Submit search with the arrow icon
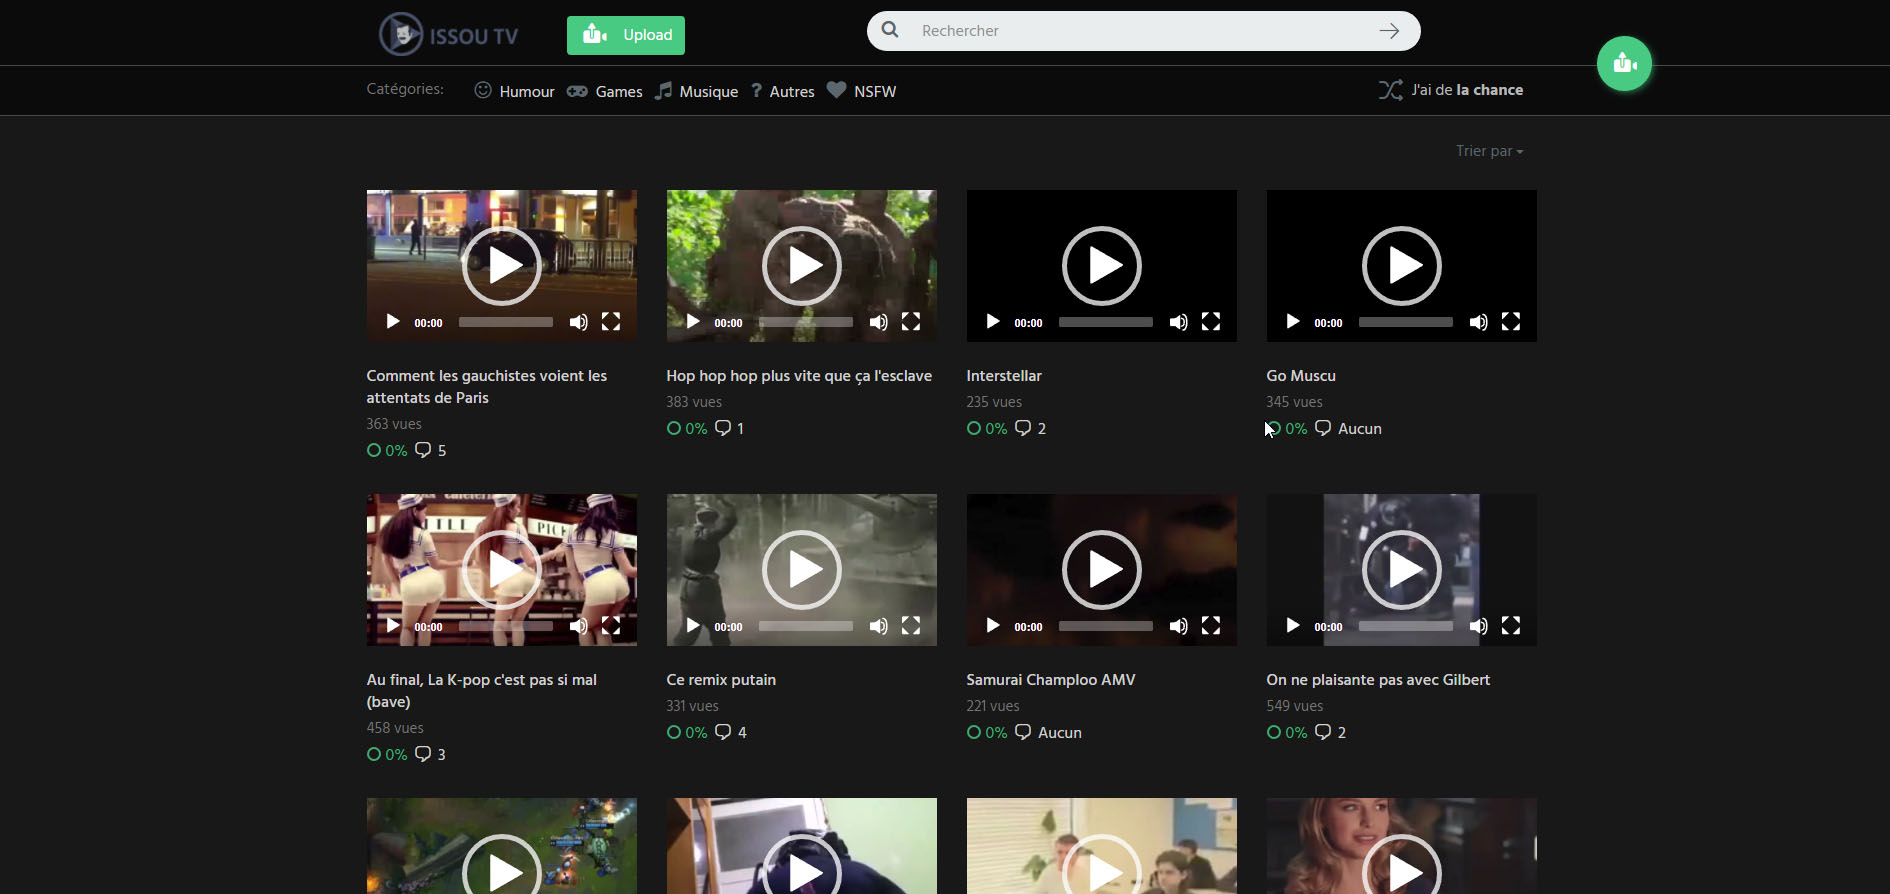 click(1389, 31)
